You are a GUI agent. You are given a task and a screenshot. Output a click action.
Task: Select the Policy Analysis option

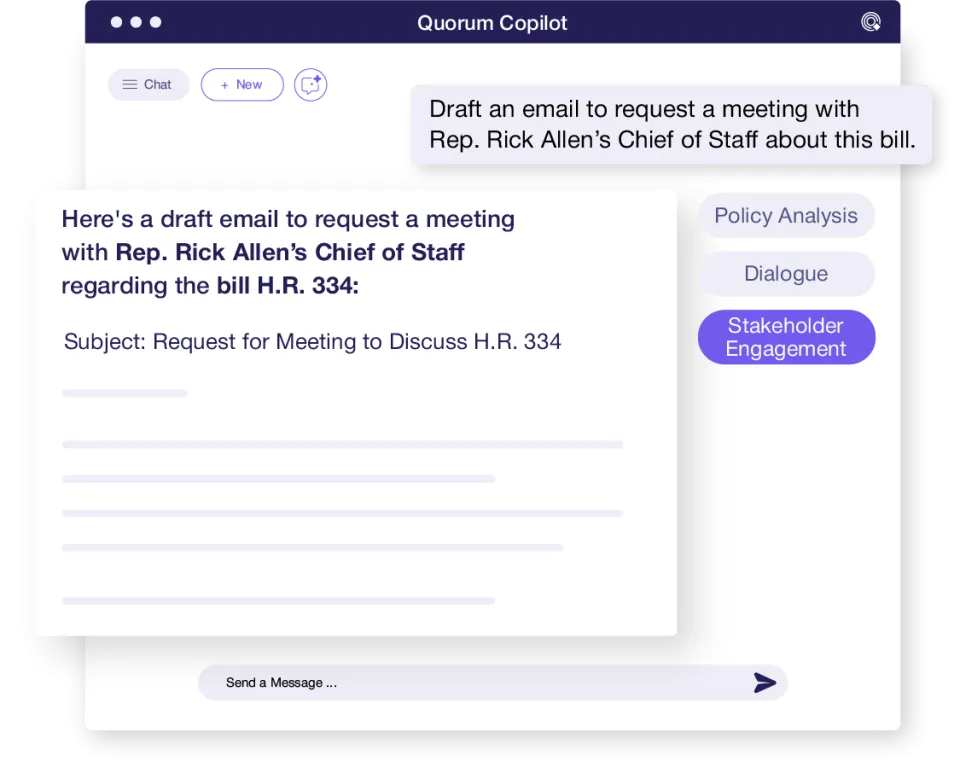(x=786, y=215)
